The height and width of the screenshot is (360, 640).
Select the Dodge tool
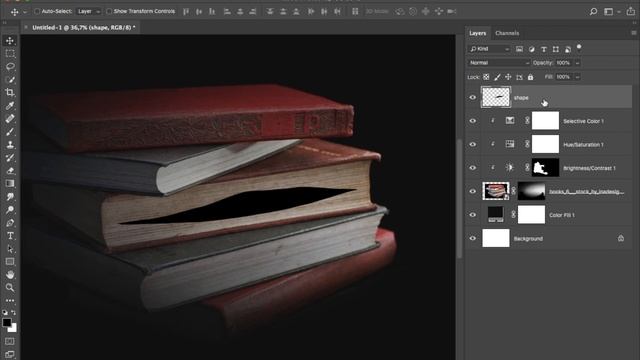point(10,210)
